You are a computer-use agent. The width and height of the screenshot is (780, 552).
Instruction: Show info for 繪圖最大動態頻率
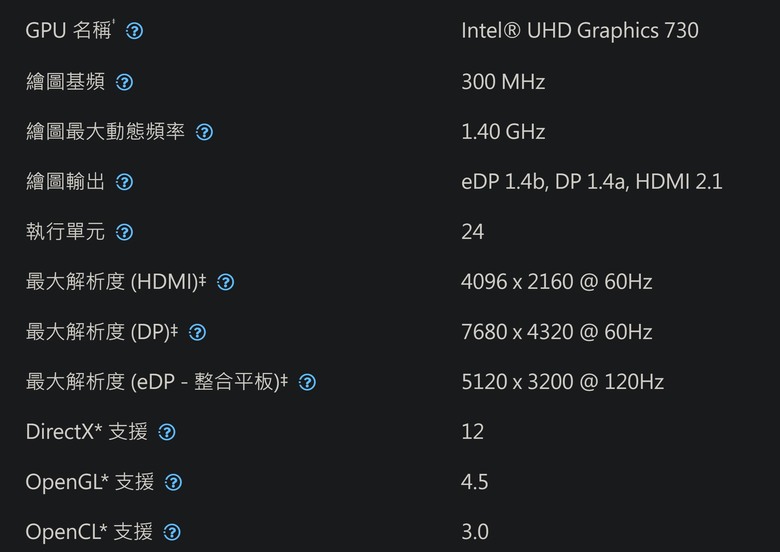(x=204, y=132)
